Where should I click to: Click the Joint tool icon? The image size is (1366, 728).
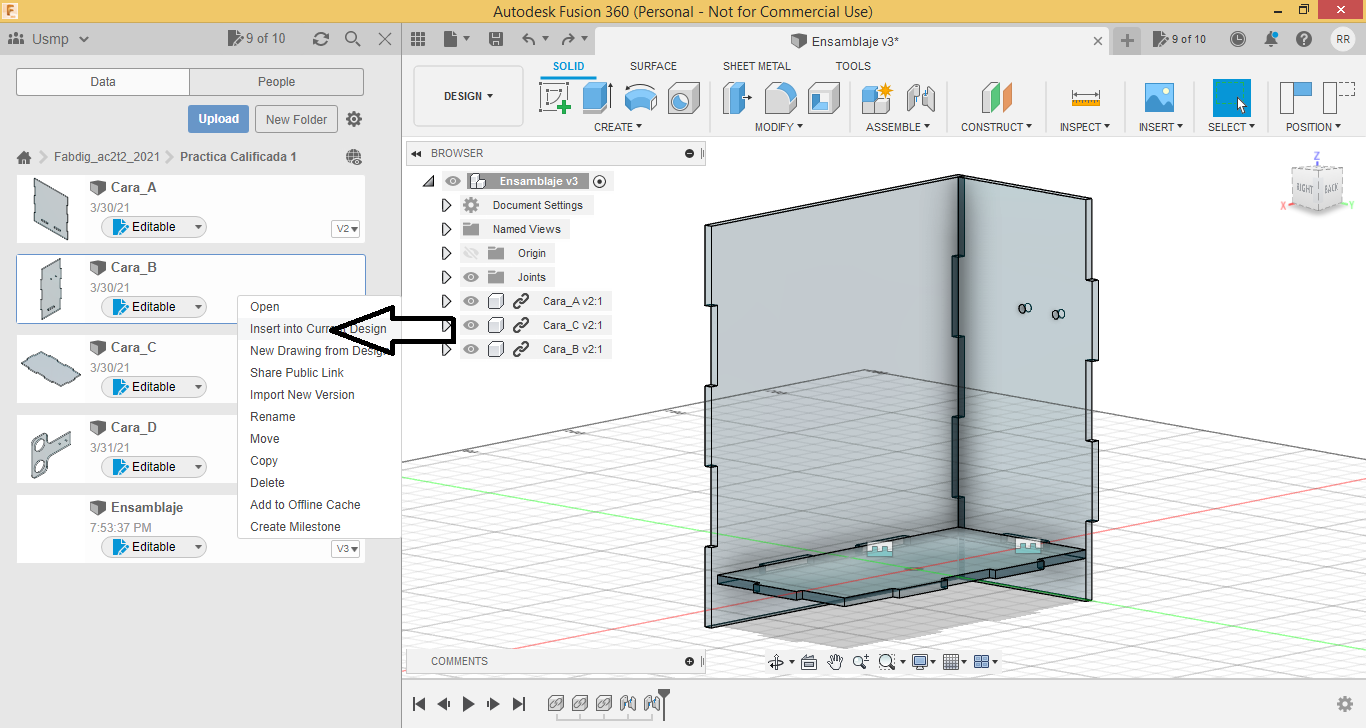[920, 99]
